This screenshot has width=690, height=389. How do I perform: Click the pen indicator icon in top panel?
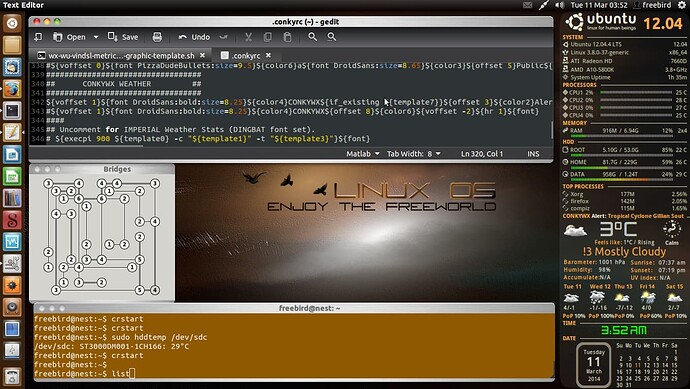[x=544, y=5]
